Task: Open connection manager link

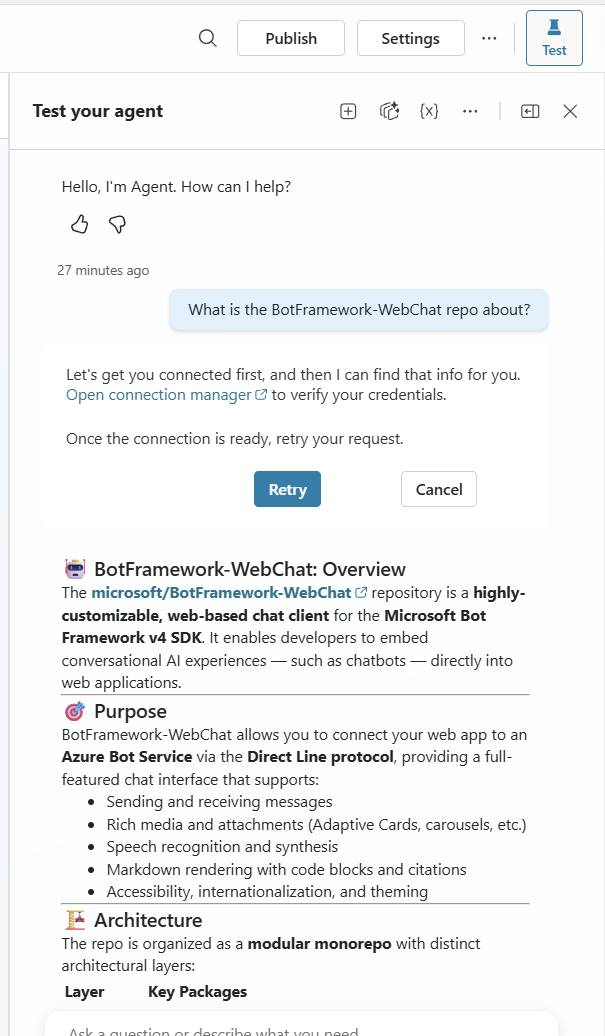Action: [158, 395]
